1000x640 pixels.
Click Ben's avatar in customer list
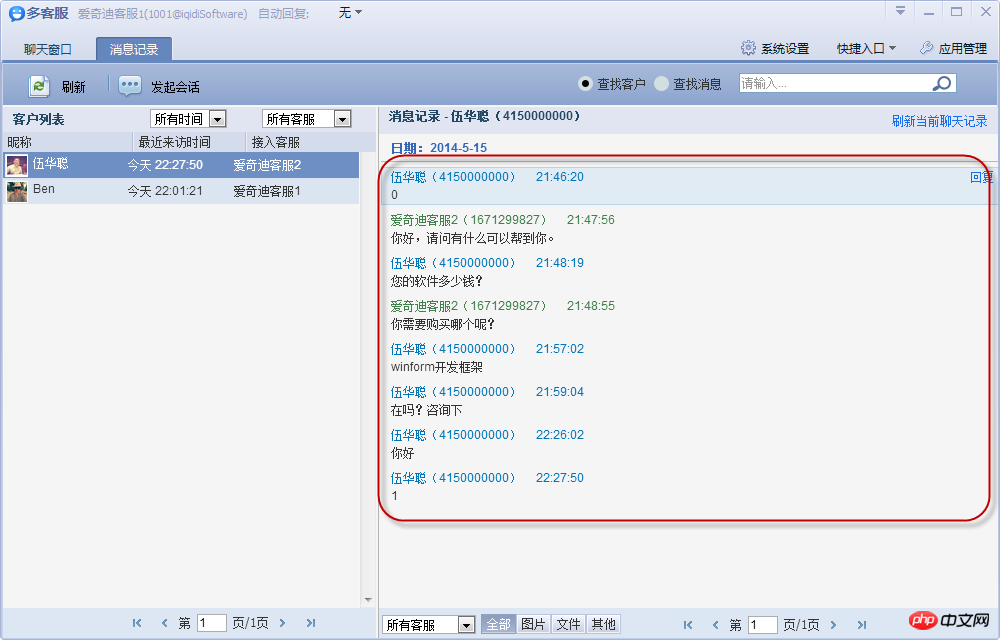(x=17, y=191)
